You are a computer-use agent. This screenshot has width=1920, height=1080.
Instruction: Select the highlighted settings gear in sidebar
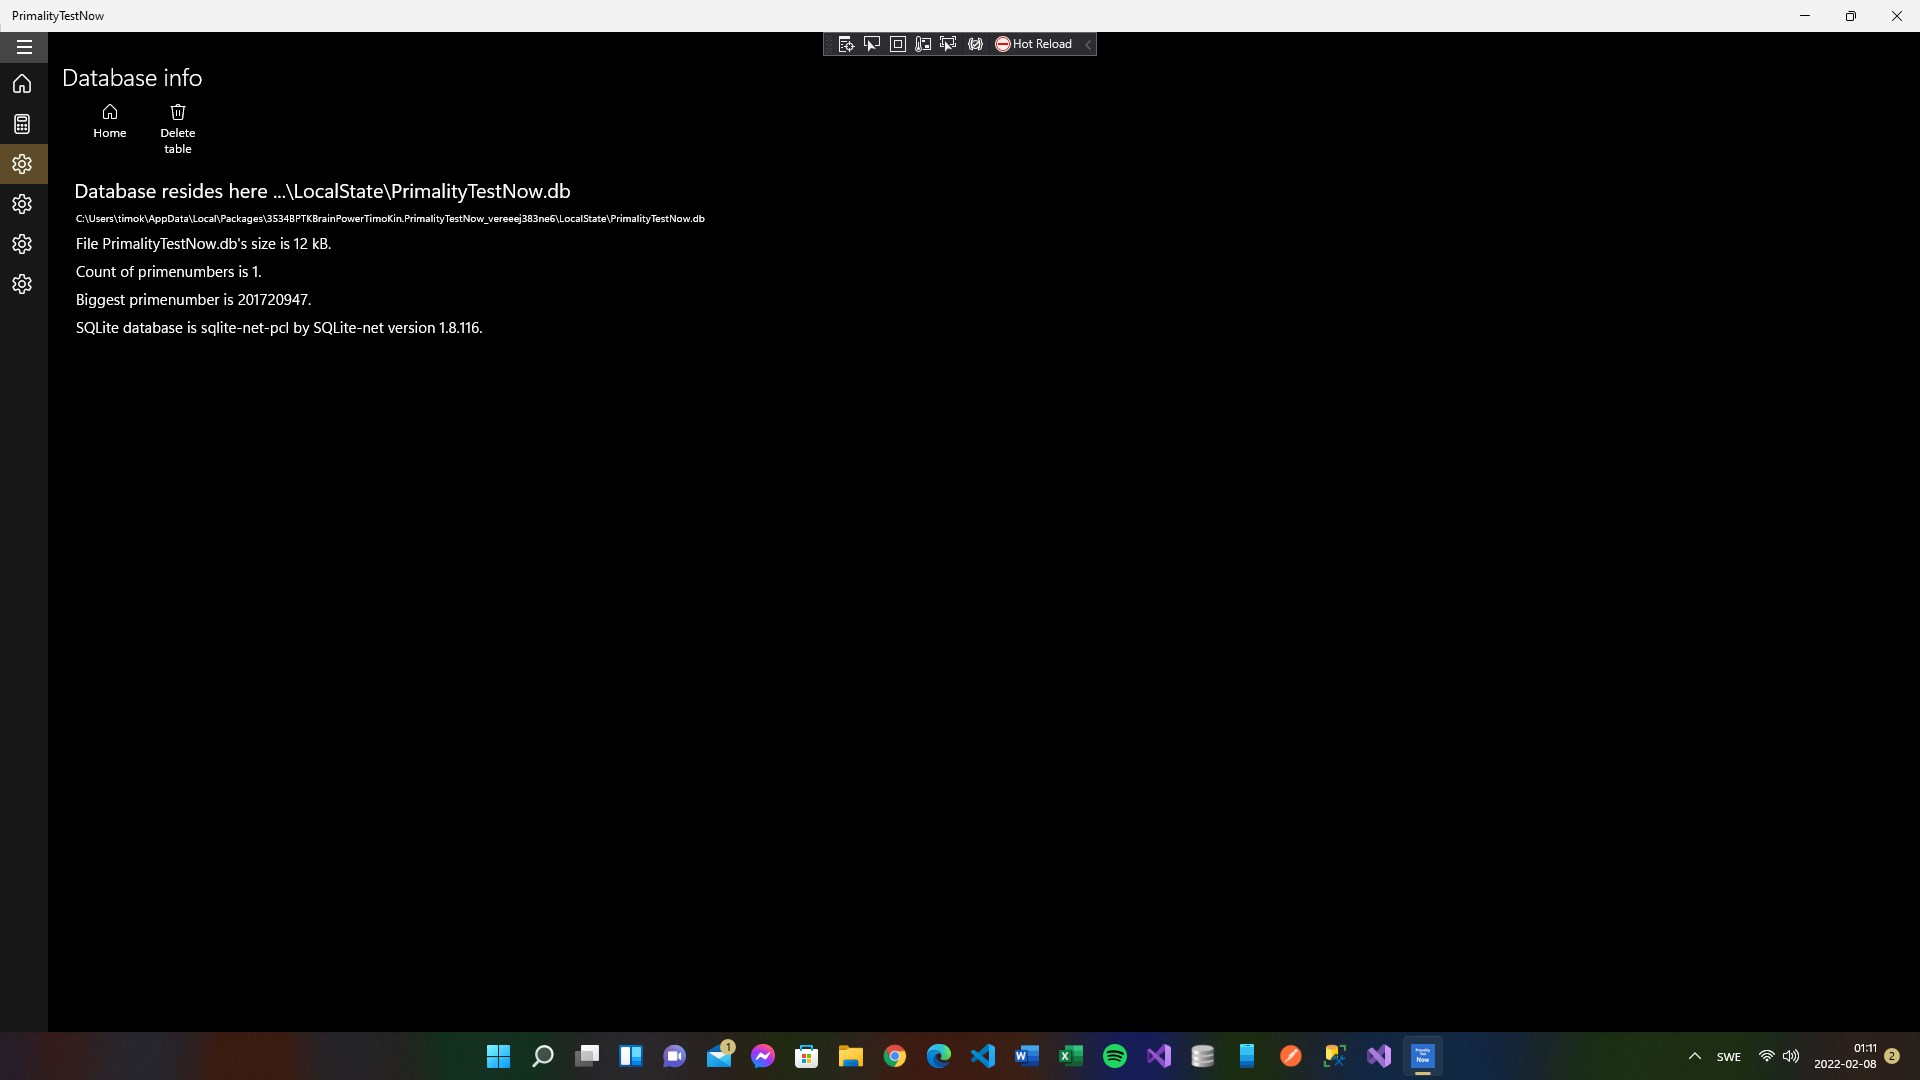click(22, 164)
